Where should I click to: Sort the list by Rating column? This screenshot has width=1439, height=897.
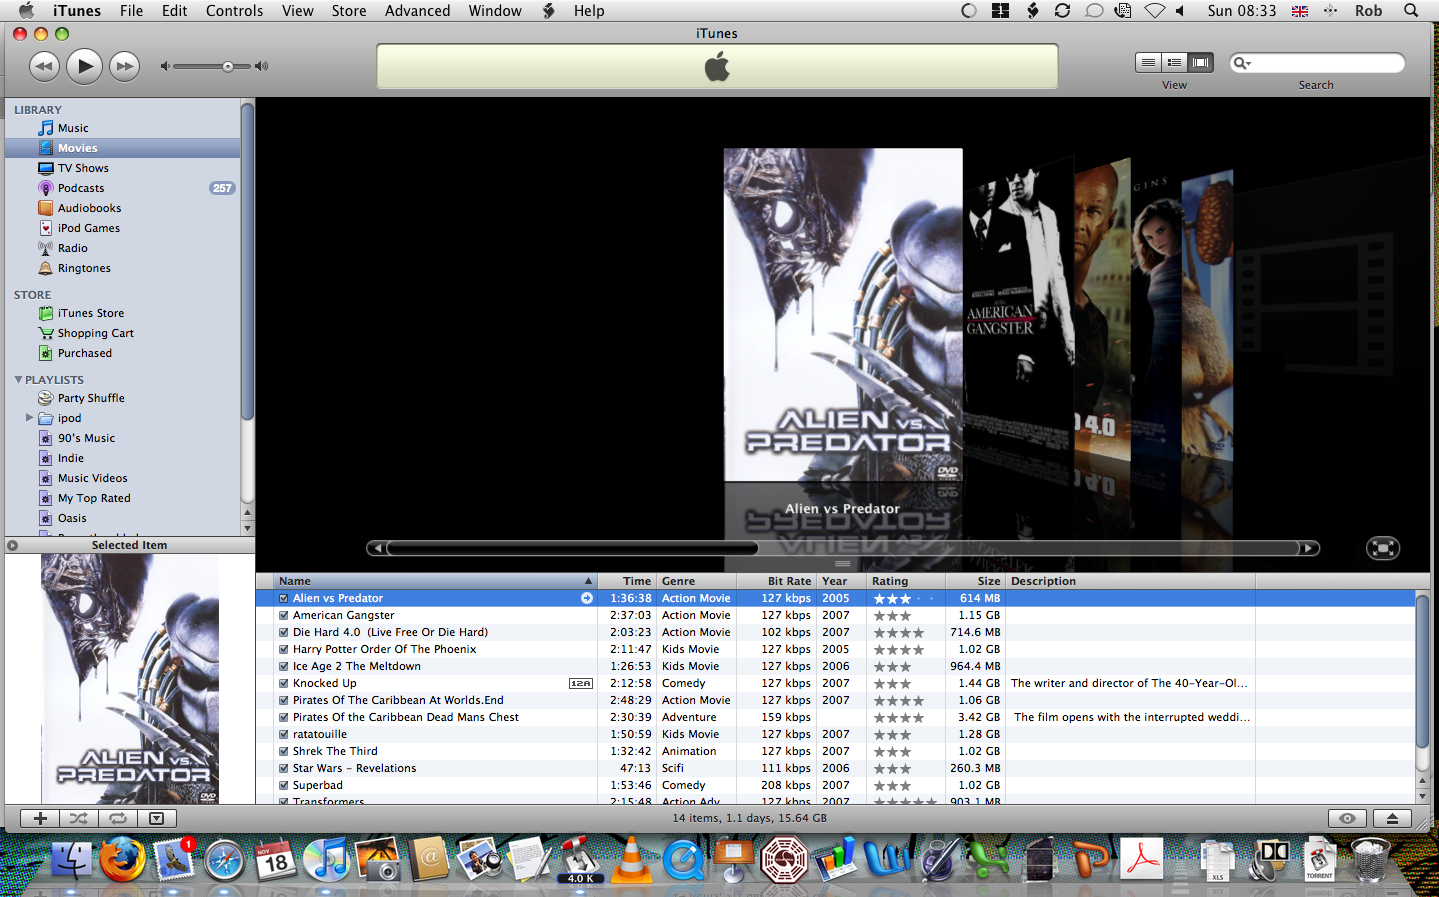(907, 581)
